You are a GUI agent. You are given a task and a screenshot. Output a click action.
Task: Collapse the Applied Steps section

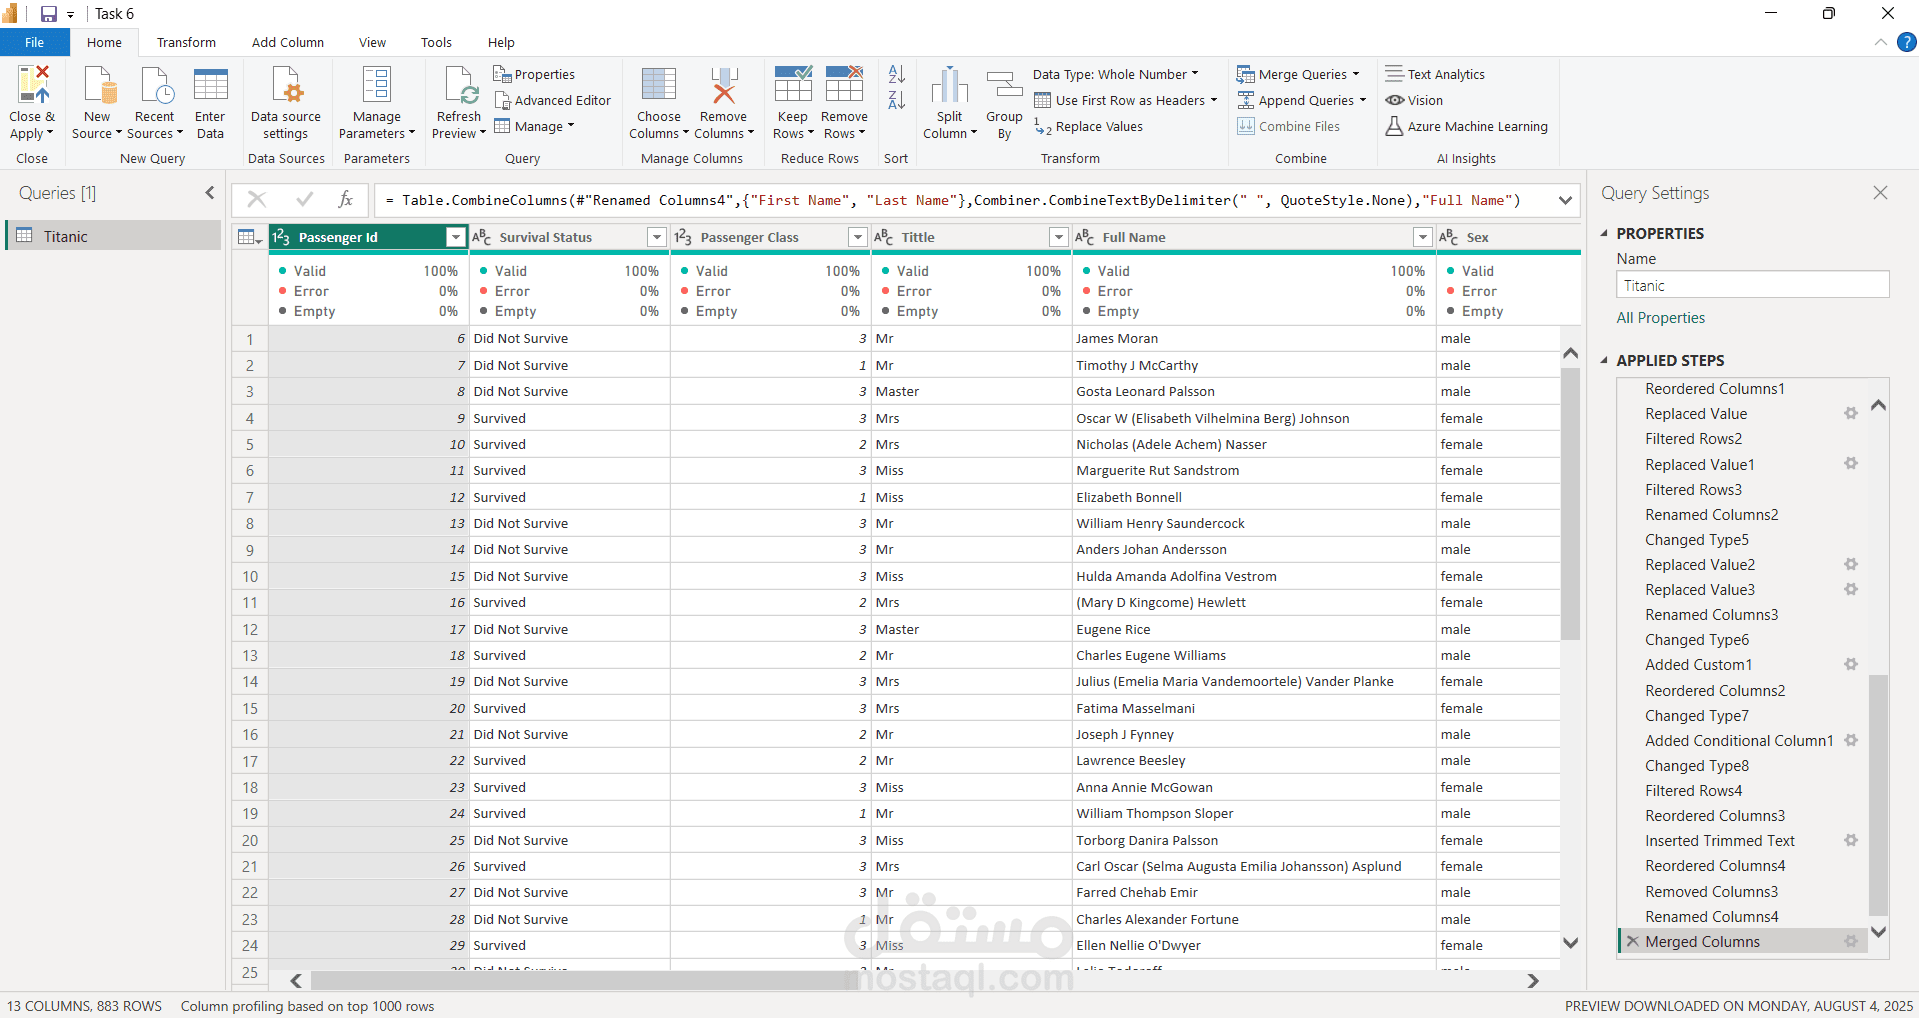(1605, 361)
